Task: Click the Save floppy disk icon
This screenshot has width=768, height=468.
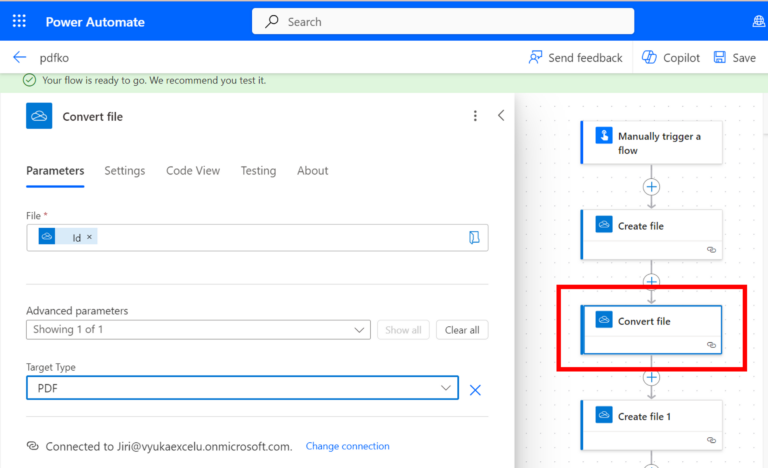Action: pyautogui.click(x=720, y=57)
